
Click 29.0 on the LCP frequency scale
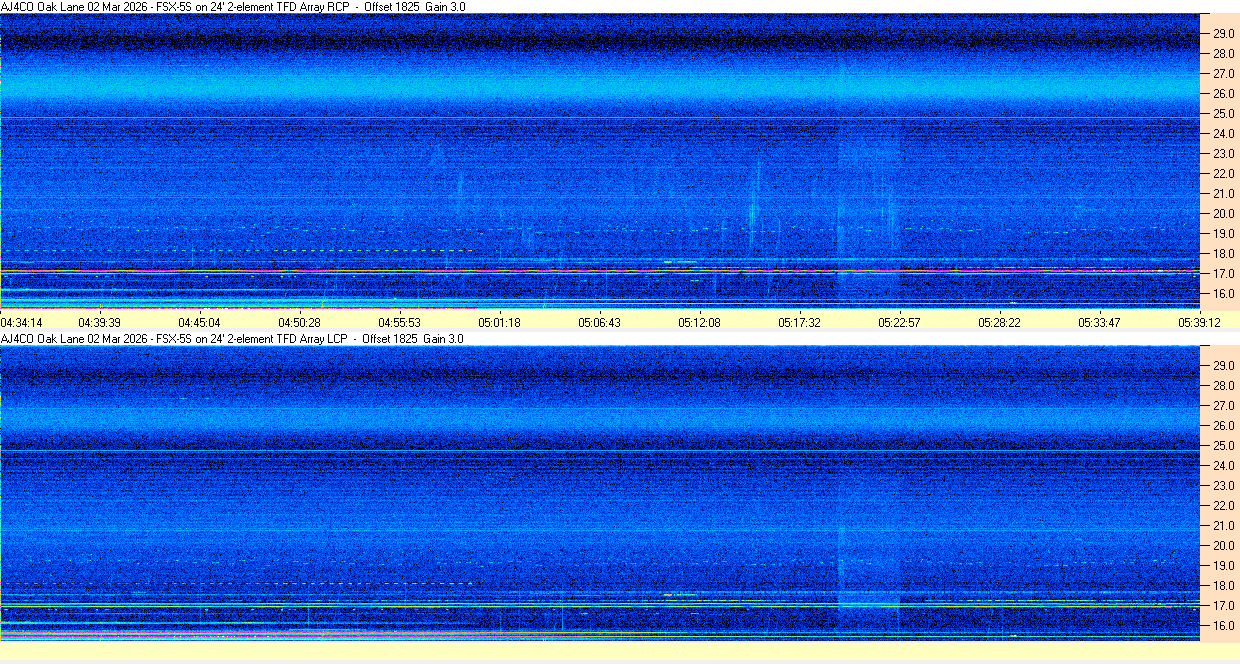click(x=1224, y=366)
